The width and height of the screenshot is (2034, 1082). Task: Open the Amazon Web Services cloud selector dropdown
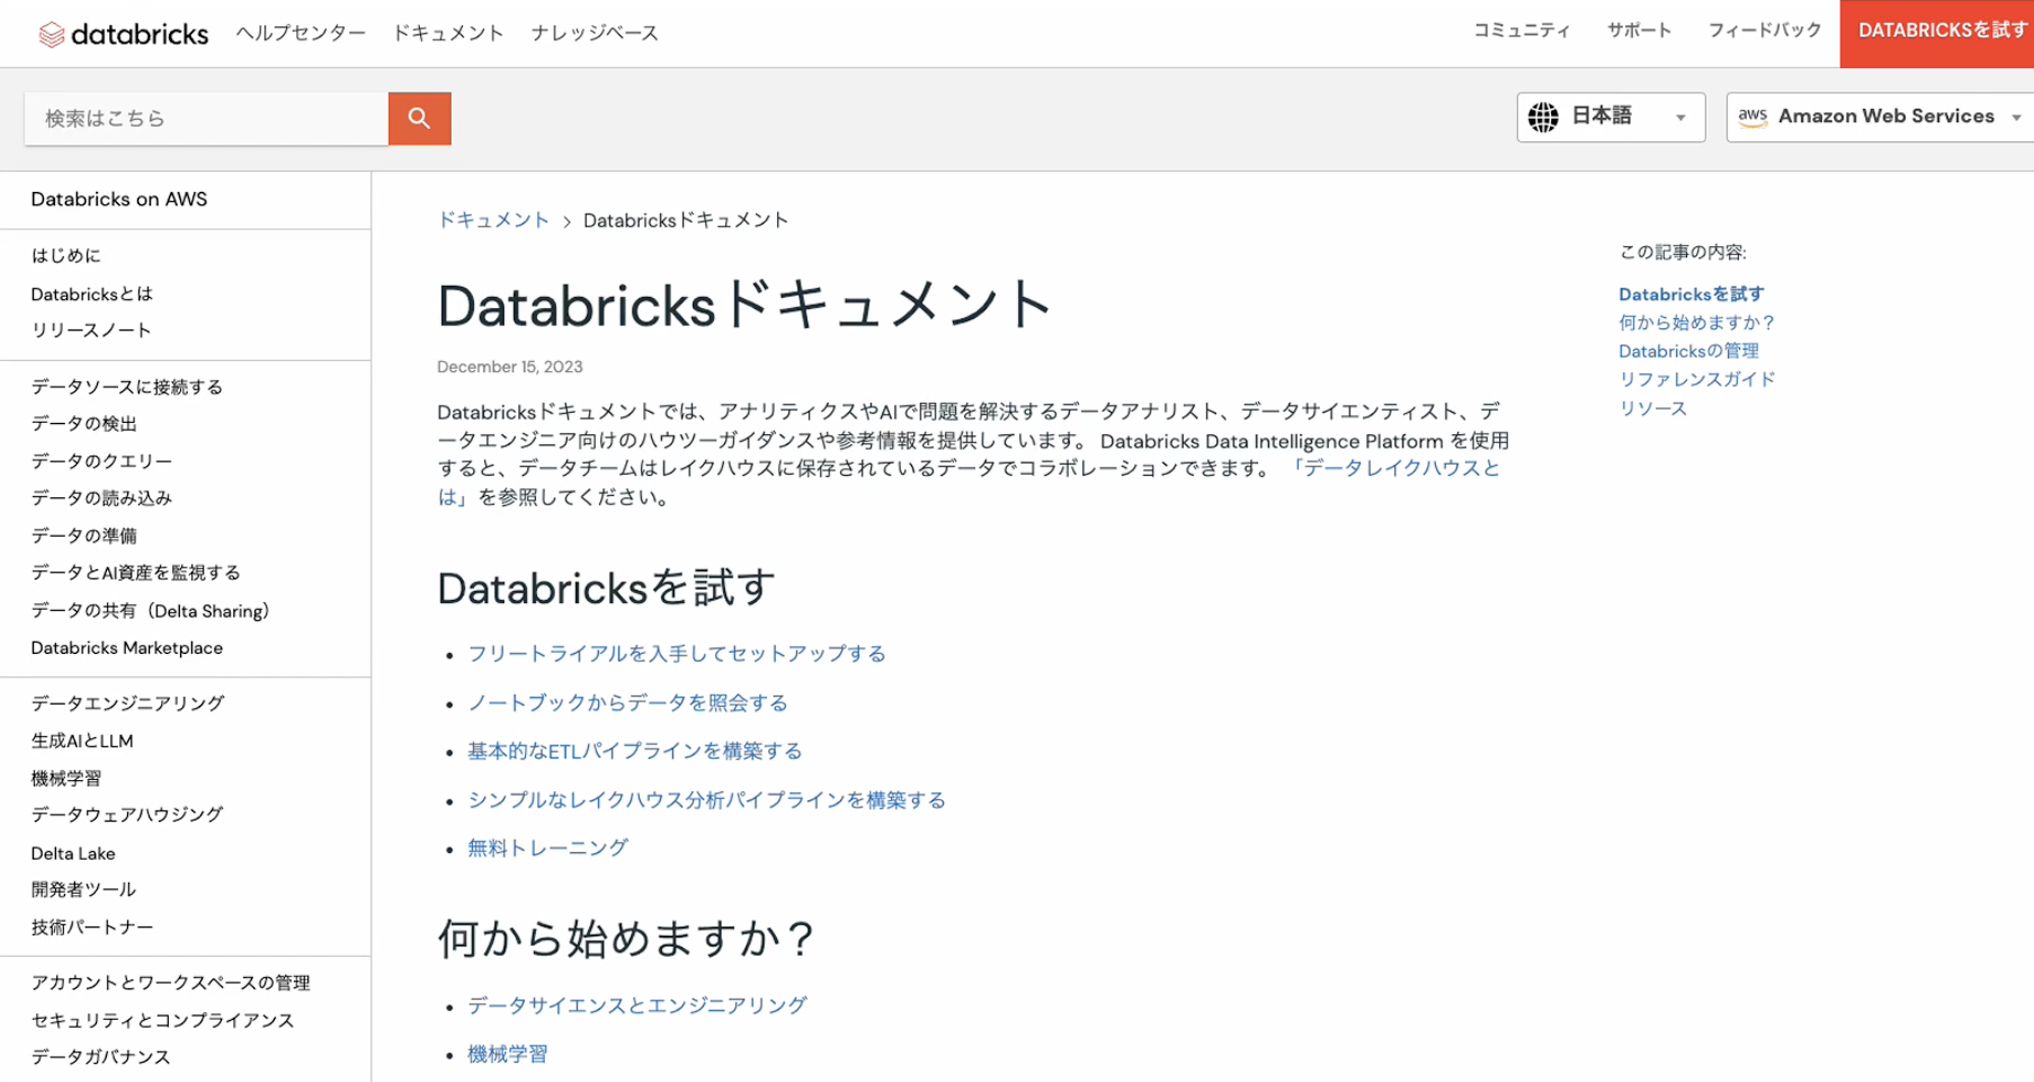[1878, 116]
